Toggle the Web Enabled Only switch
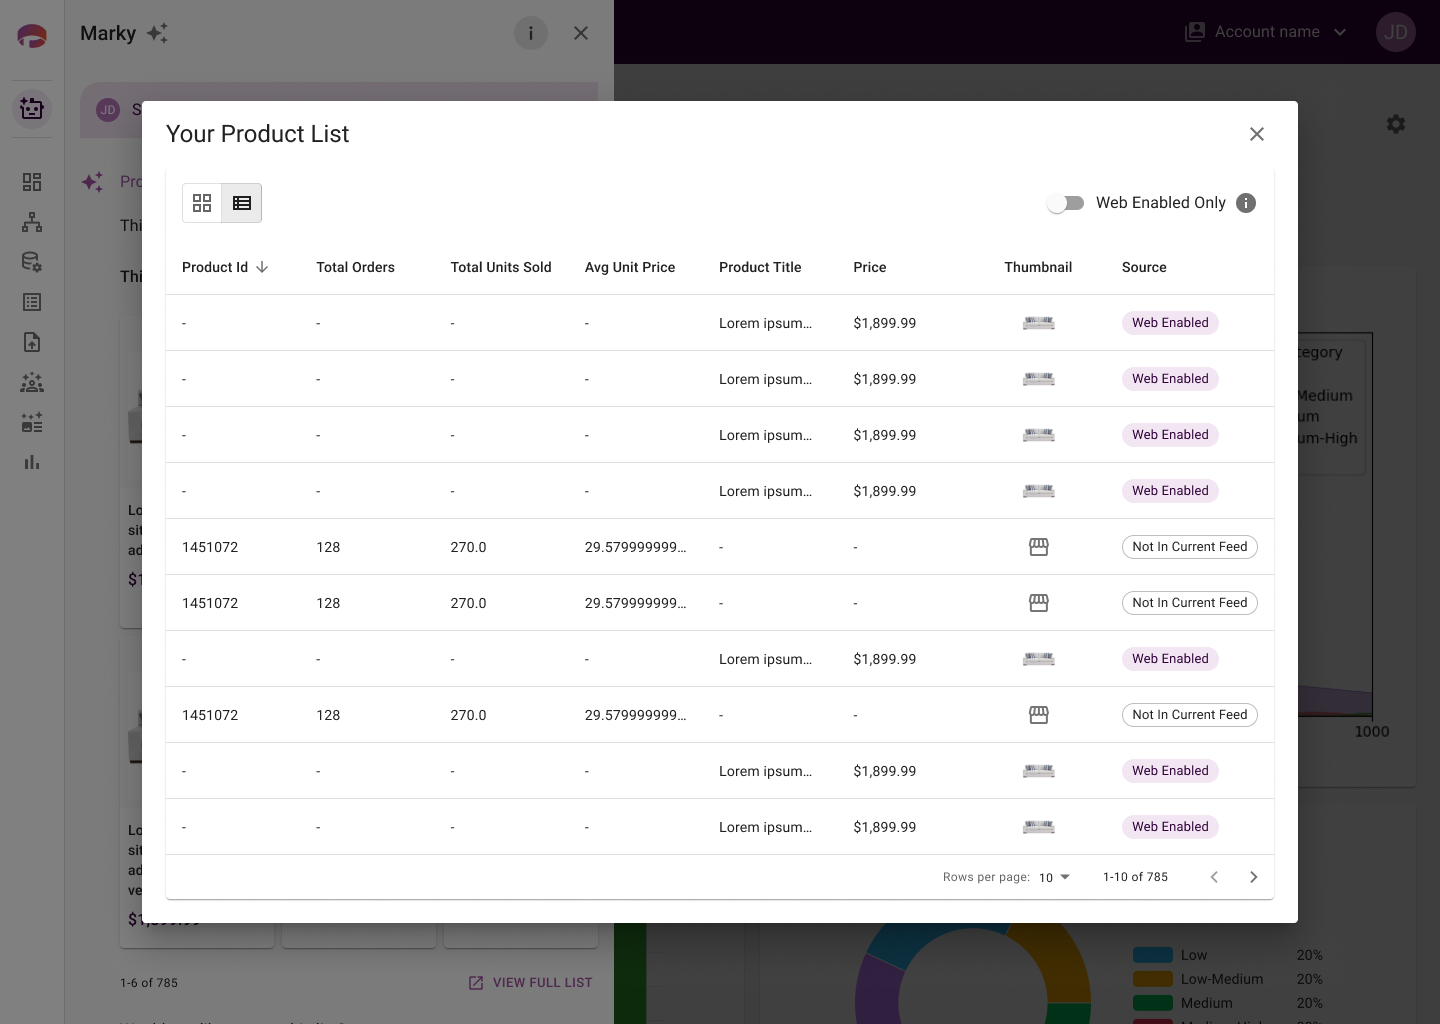 pyautogui.click(x=1066, y=203)
